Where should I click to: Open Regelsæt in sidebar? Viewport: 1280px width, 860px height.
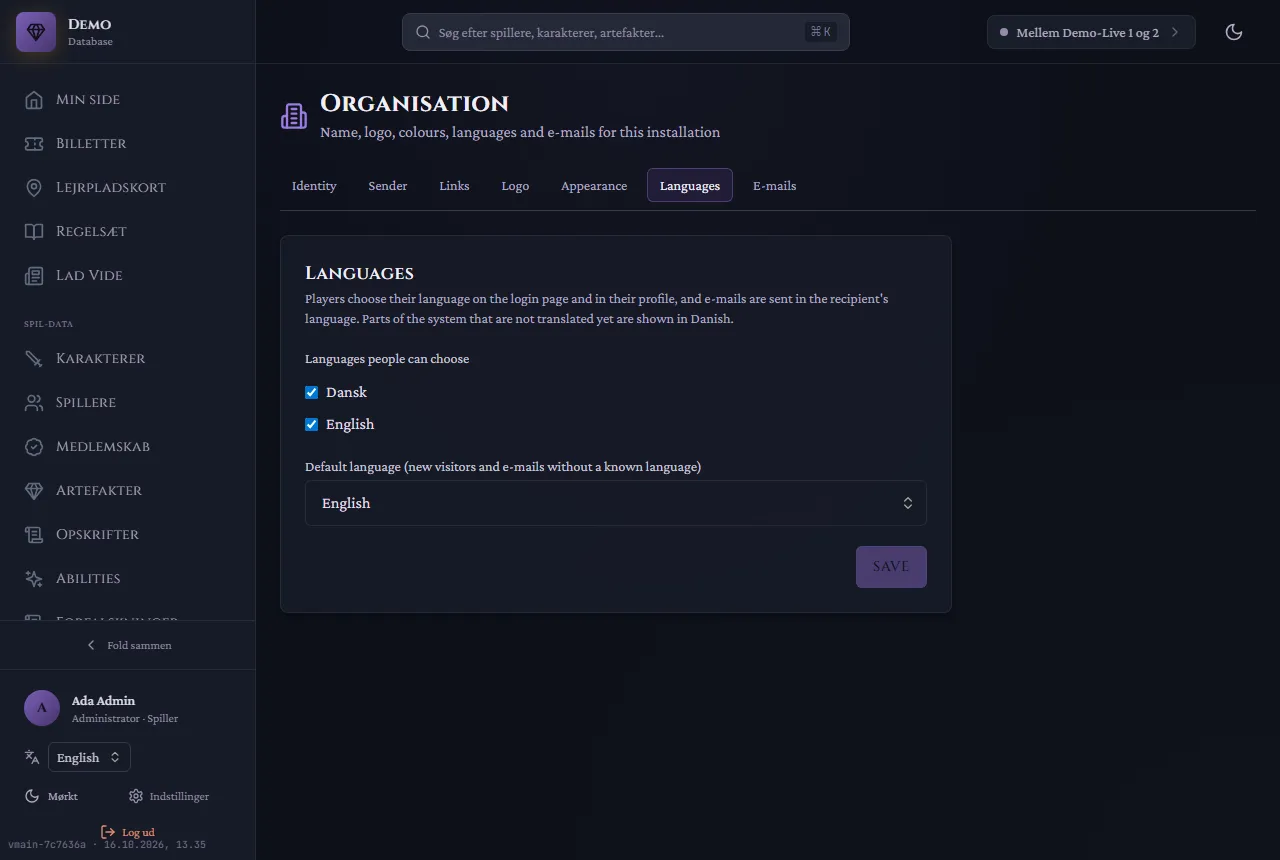[128, 231]
